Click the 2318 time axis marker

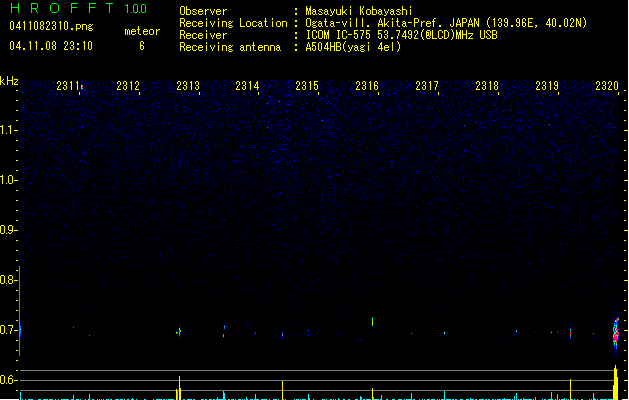(x=487, y=86)
